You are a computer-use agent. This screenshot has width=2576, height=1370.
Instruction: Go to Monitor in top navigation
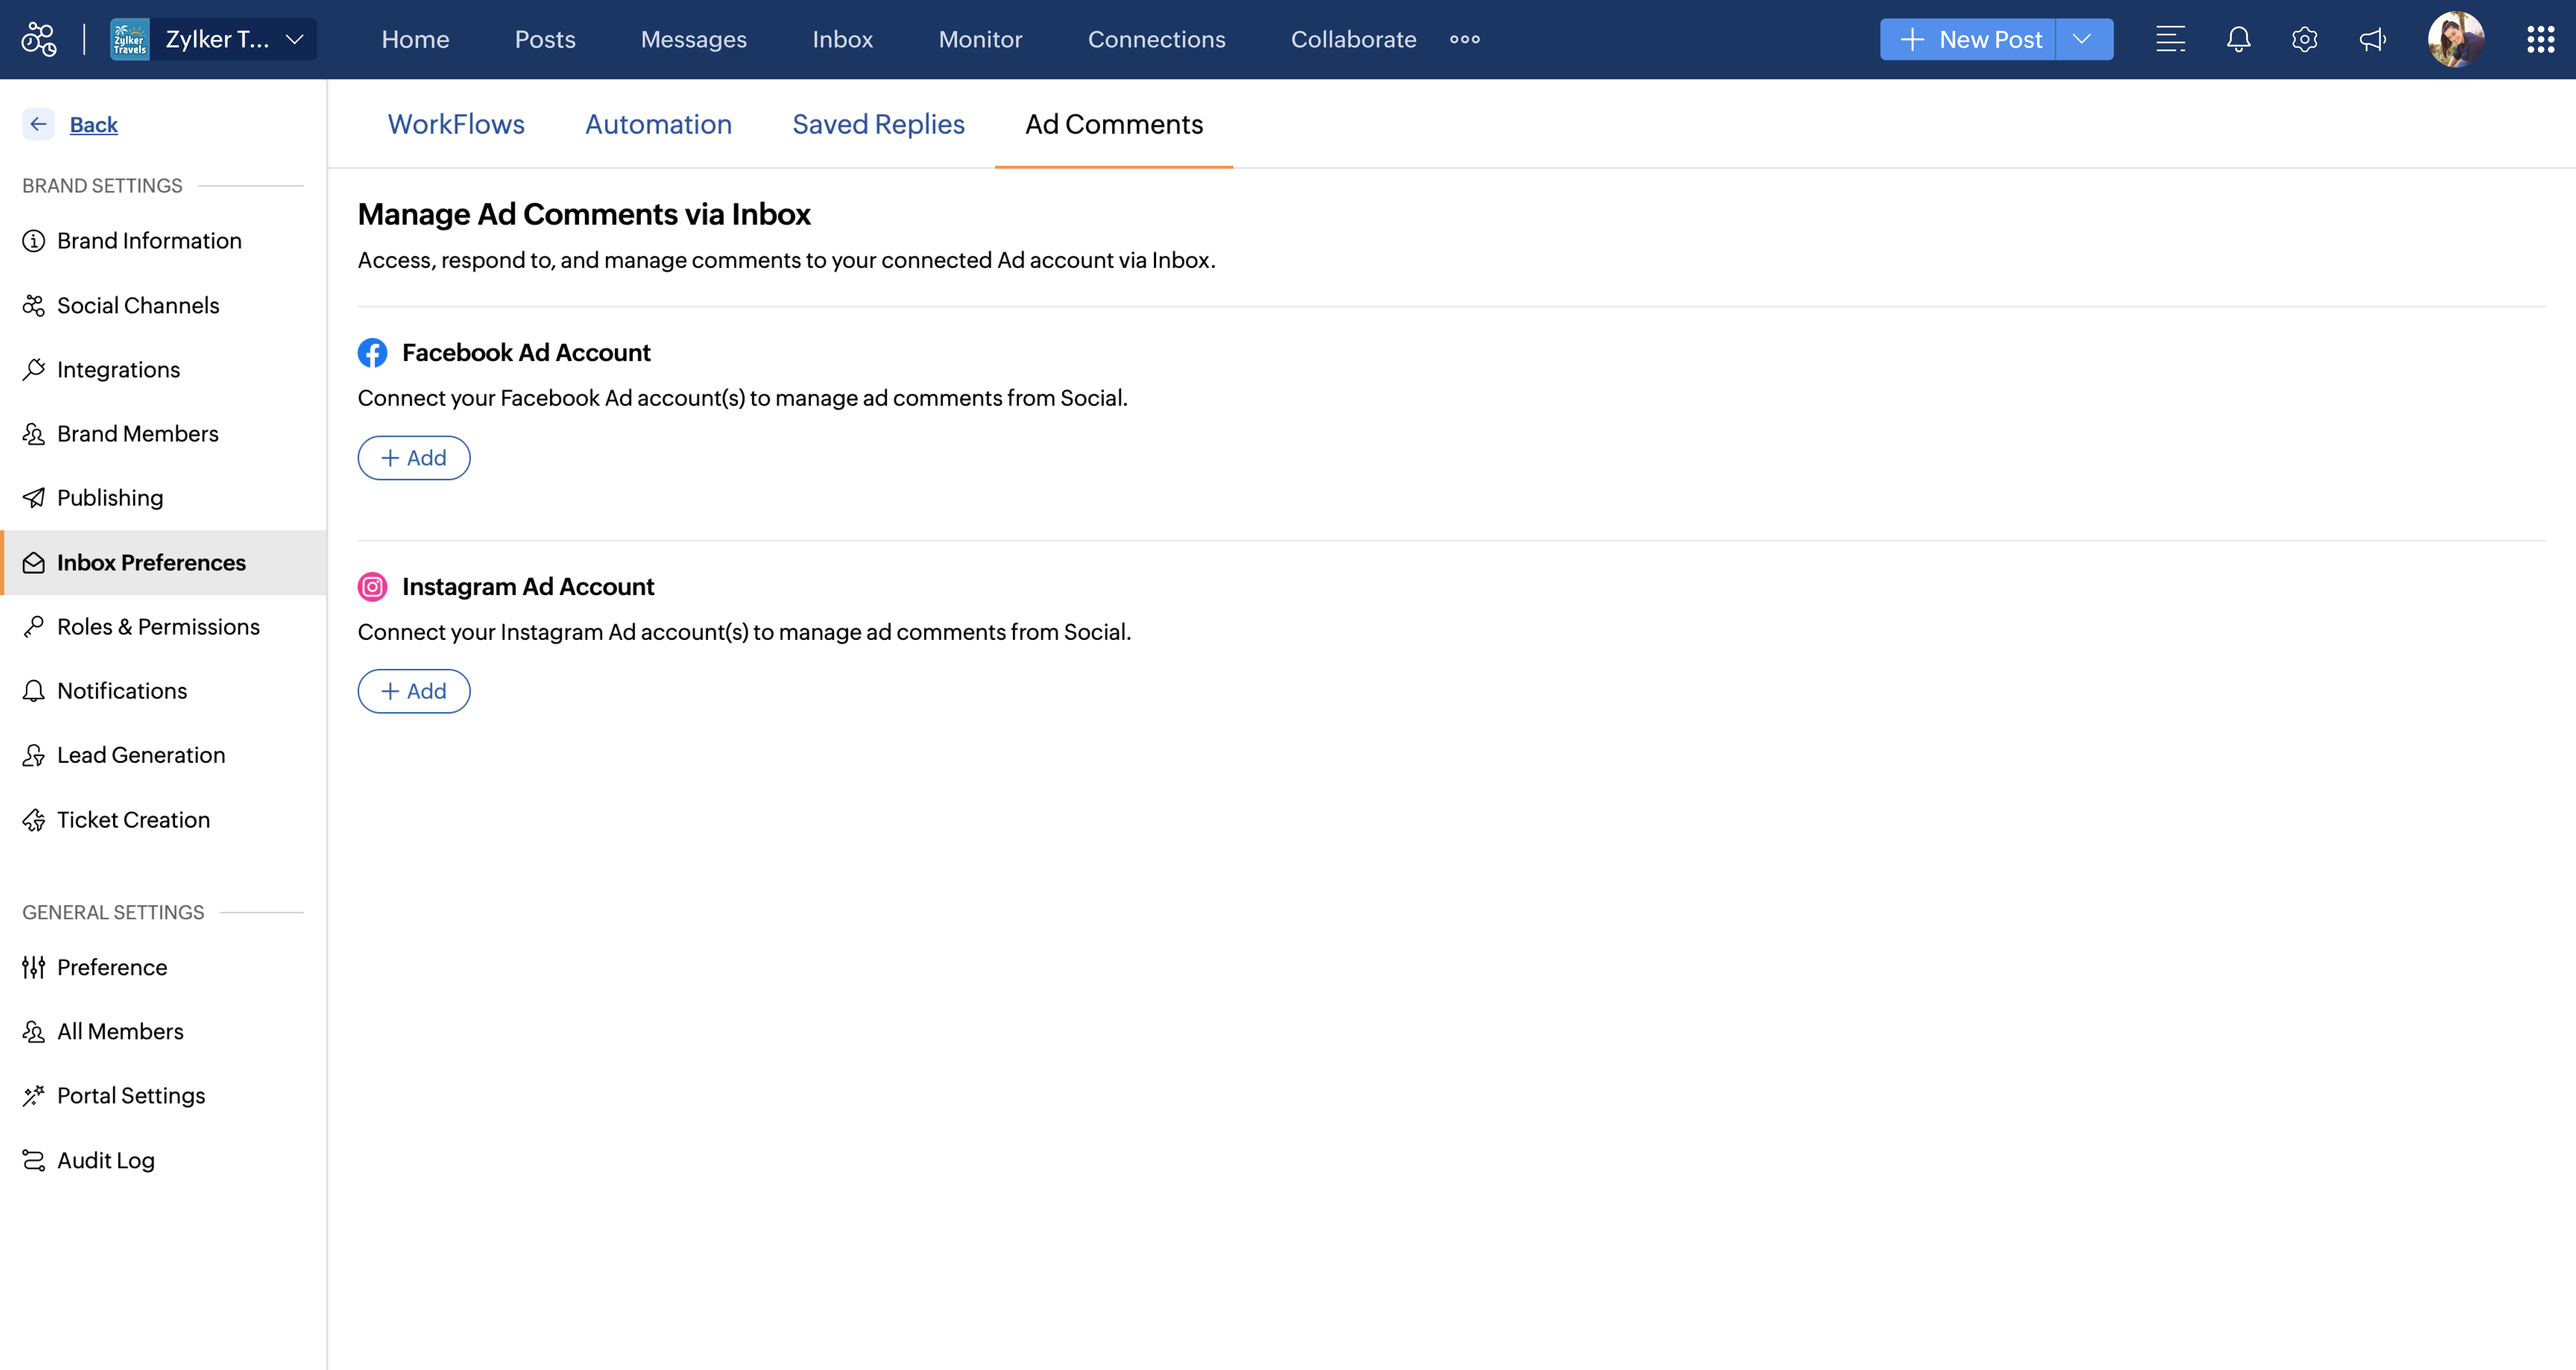coord(980,39)
